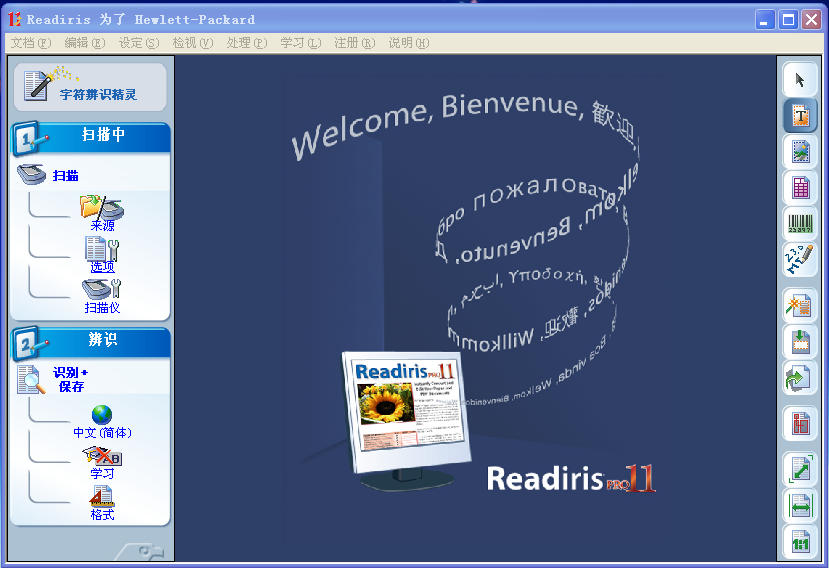Click the magnifier document icon for 识别

tap(31, 380)
